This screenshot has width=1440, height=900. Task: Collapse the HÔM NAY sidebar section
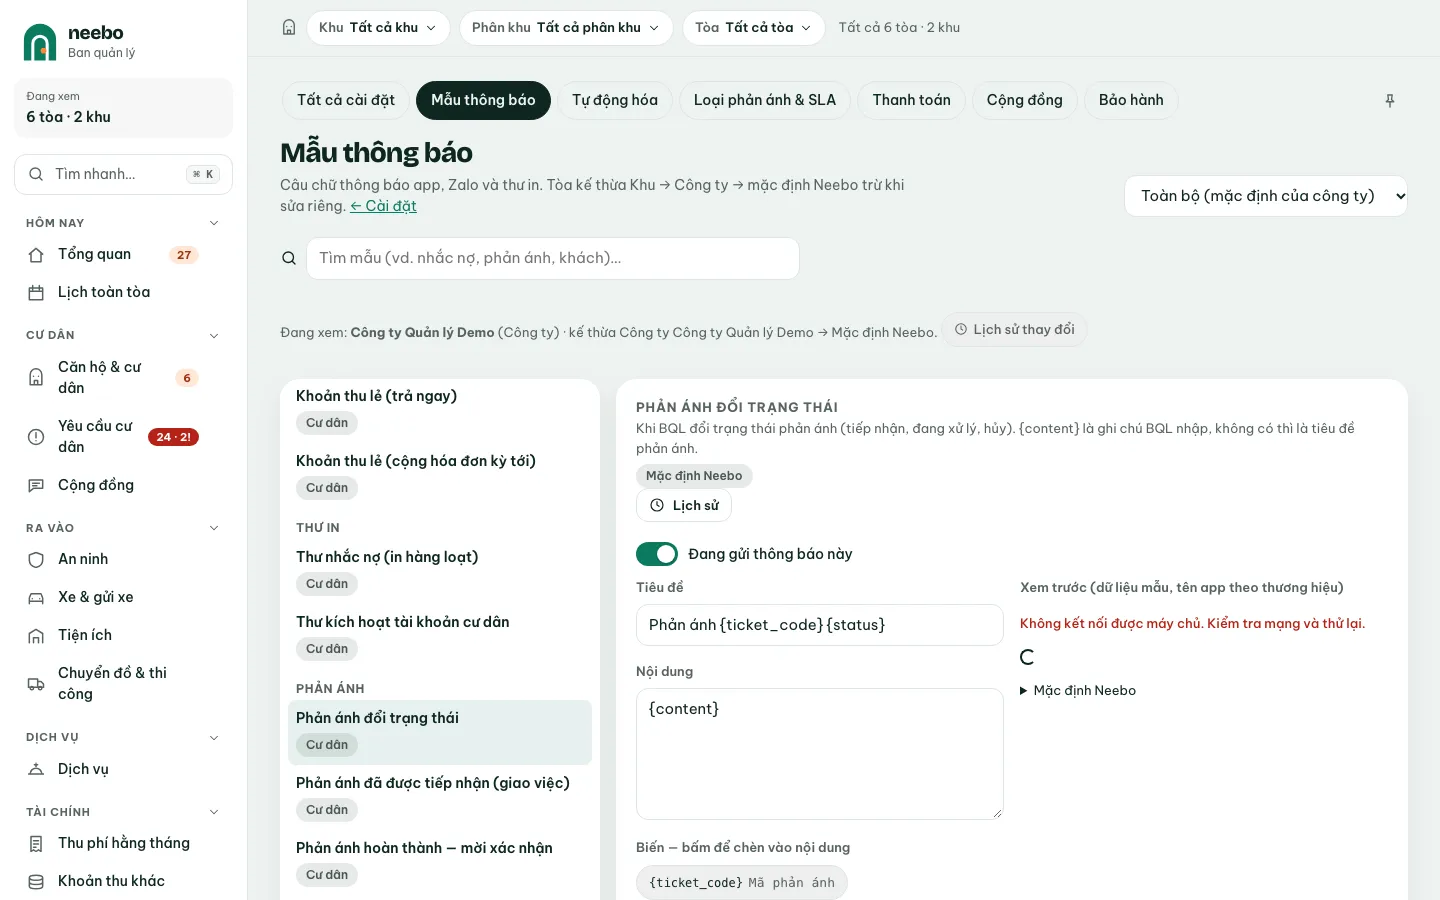click(214, 223)
